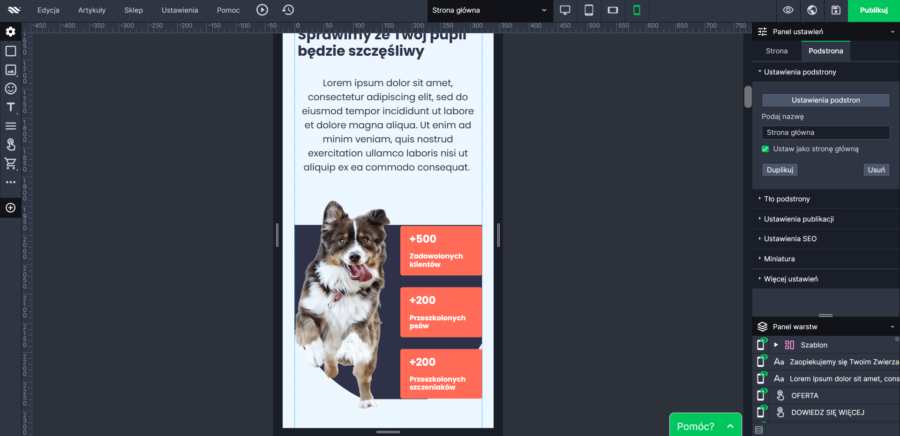Click the Duplikuj button
Image resolution: width=900 pixels, height=436 pixels.
779,170
